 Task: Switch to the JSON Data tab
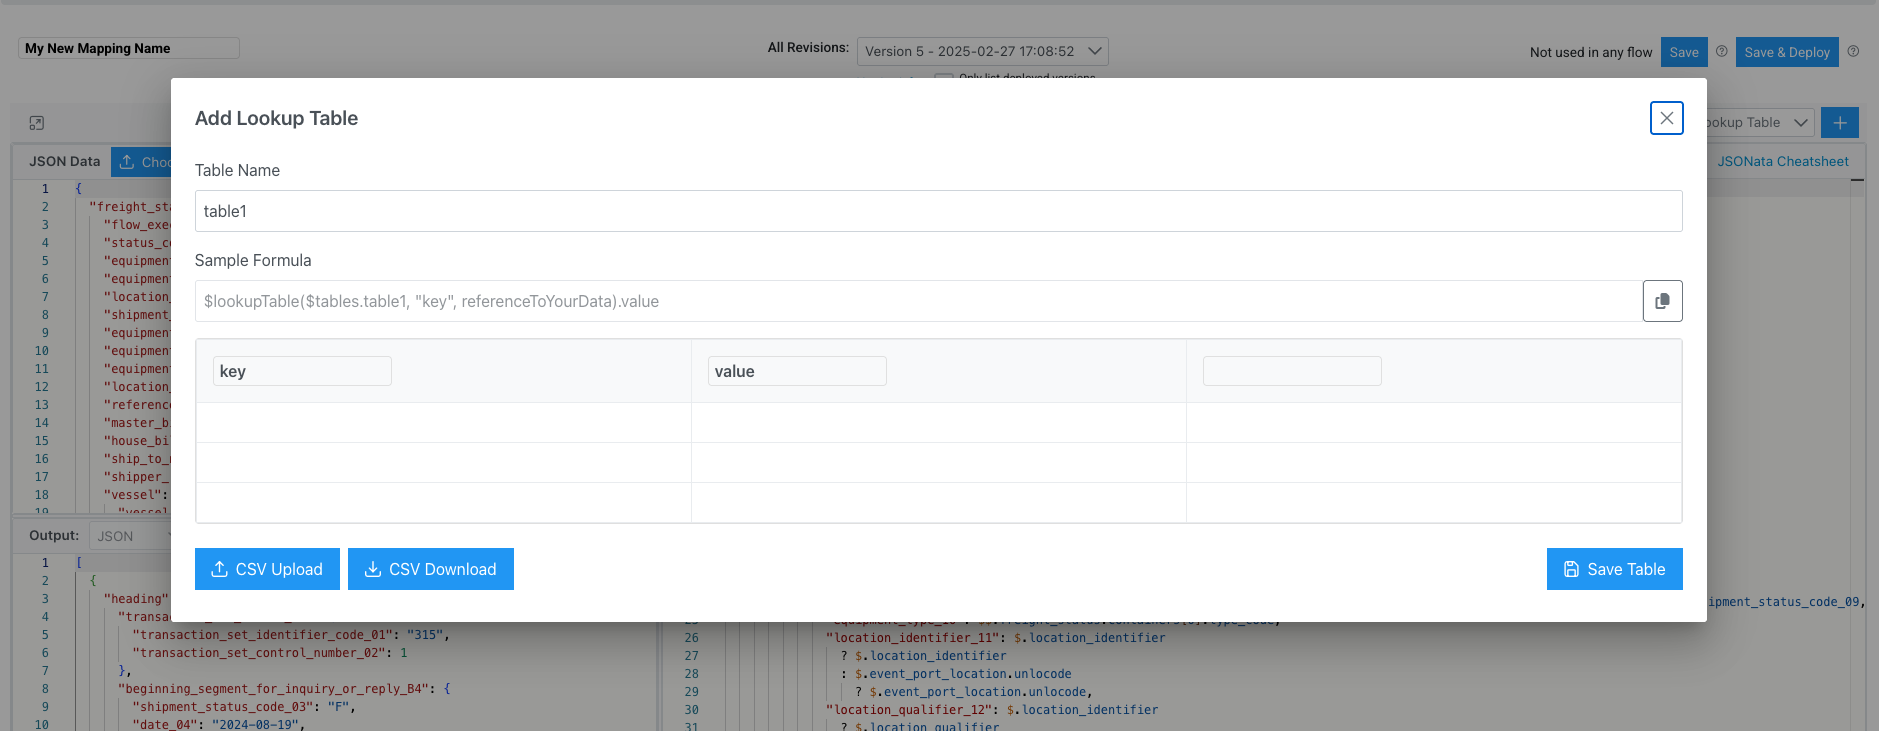(64, 161)
